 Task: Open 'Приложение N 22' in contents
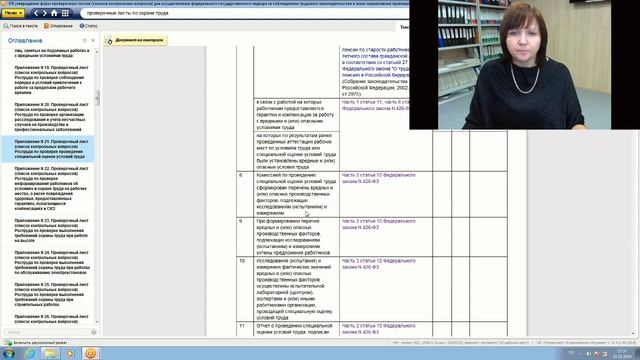coord(51,188)
